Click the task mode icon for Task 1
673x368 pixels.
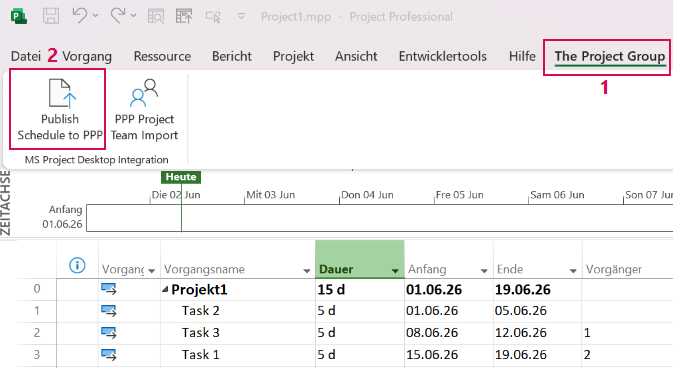pos(109,355)
